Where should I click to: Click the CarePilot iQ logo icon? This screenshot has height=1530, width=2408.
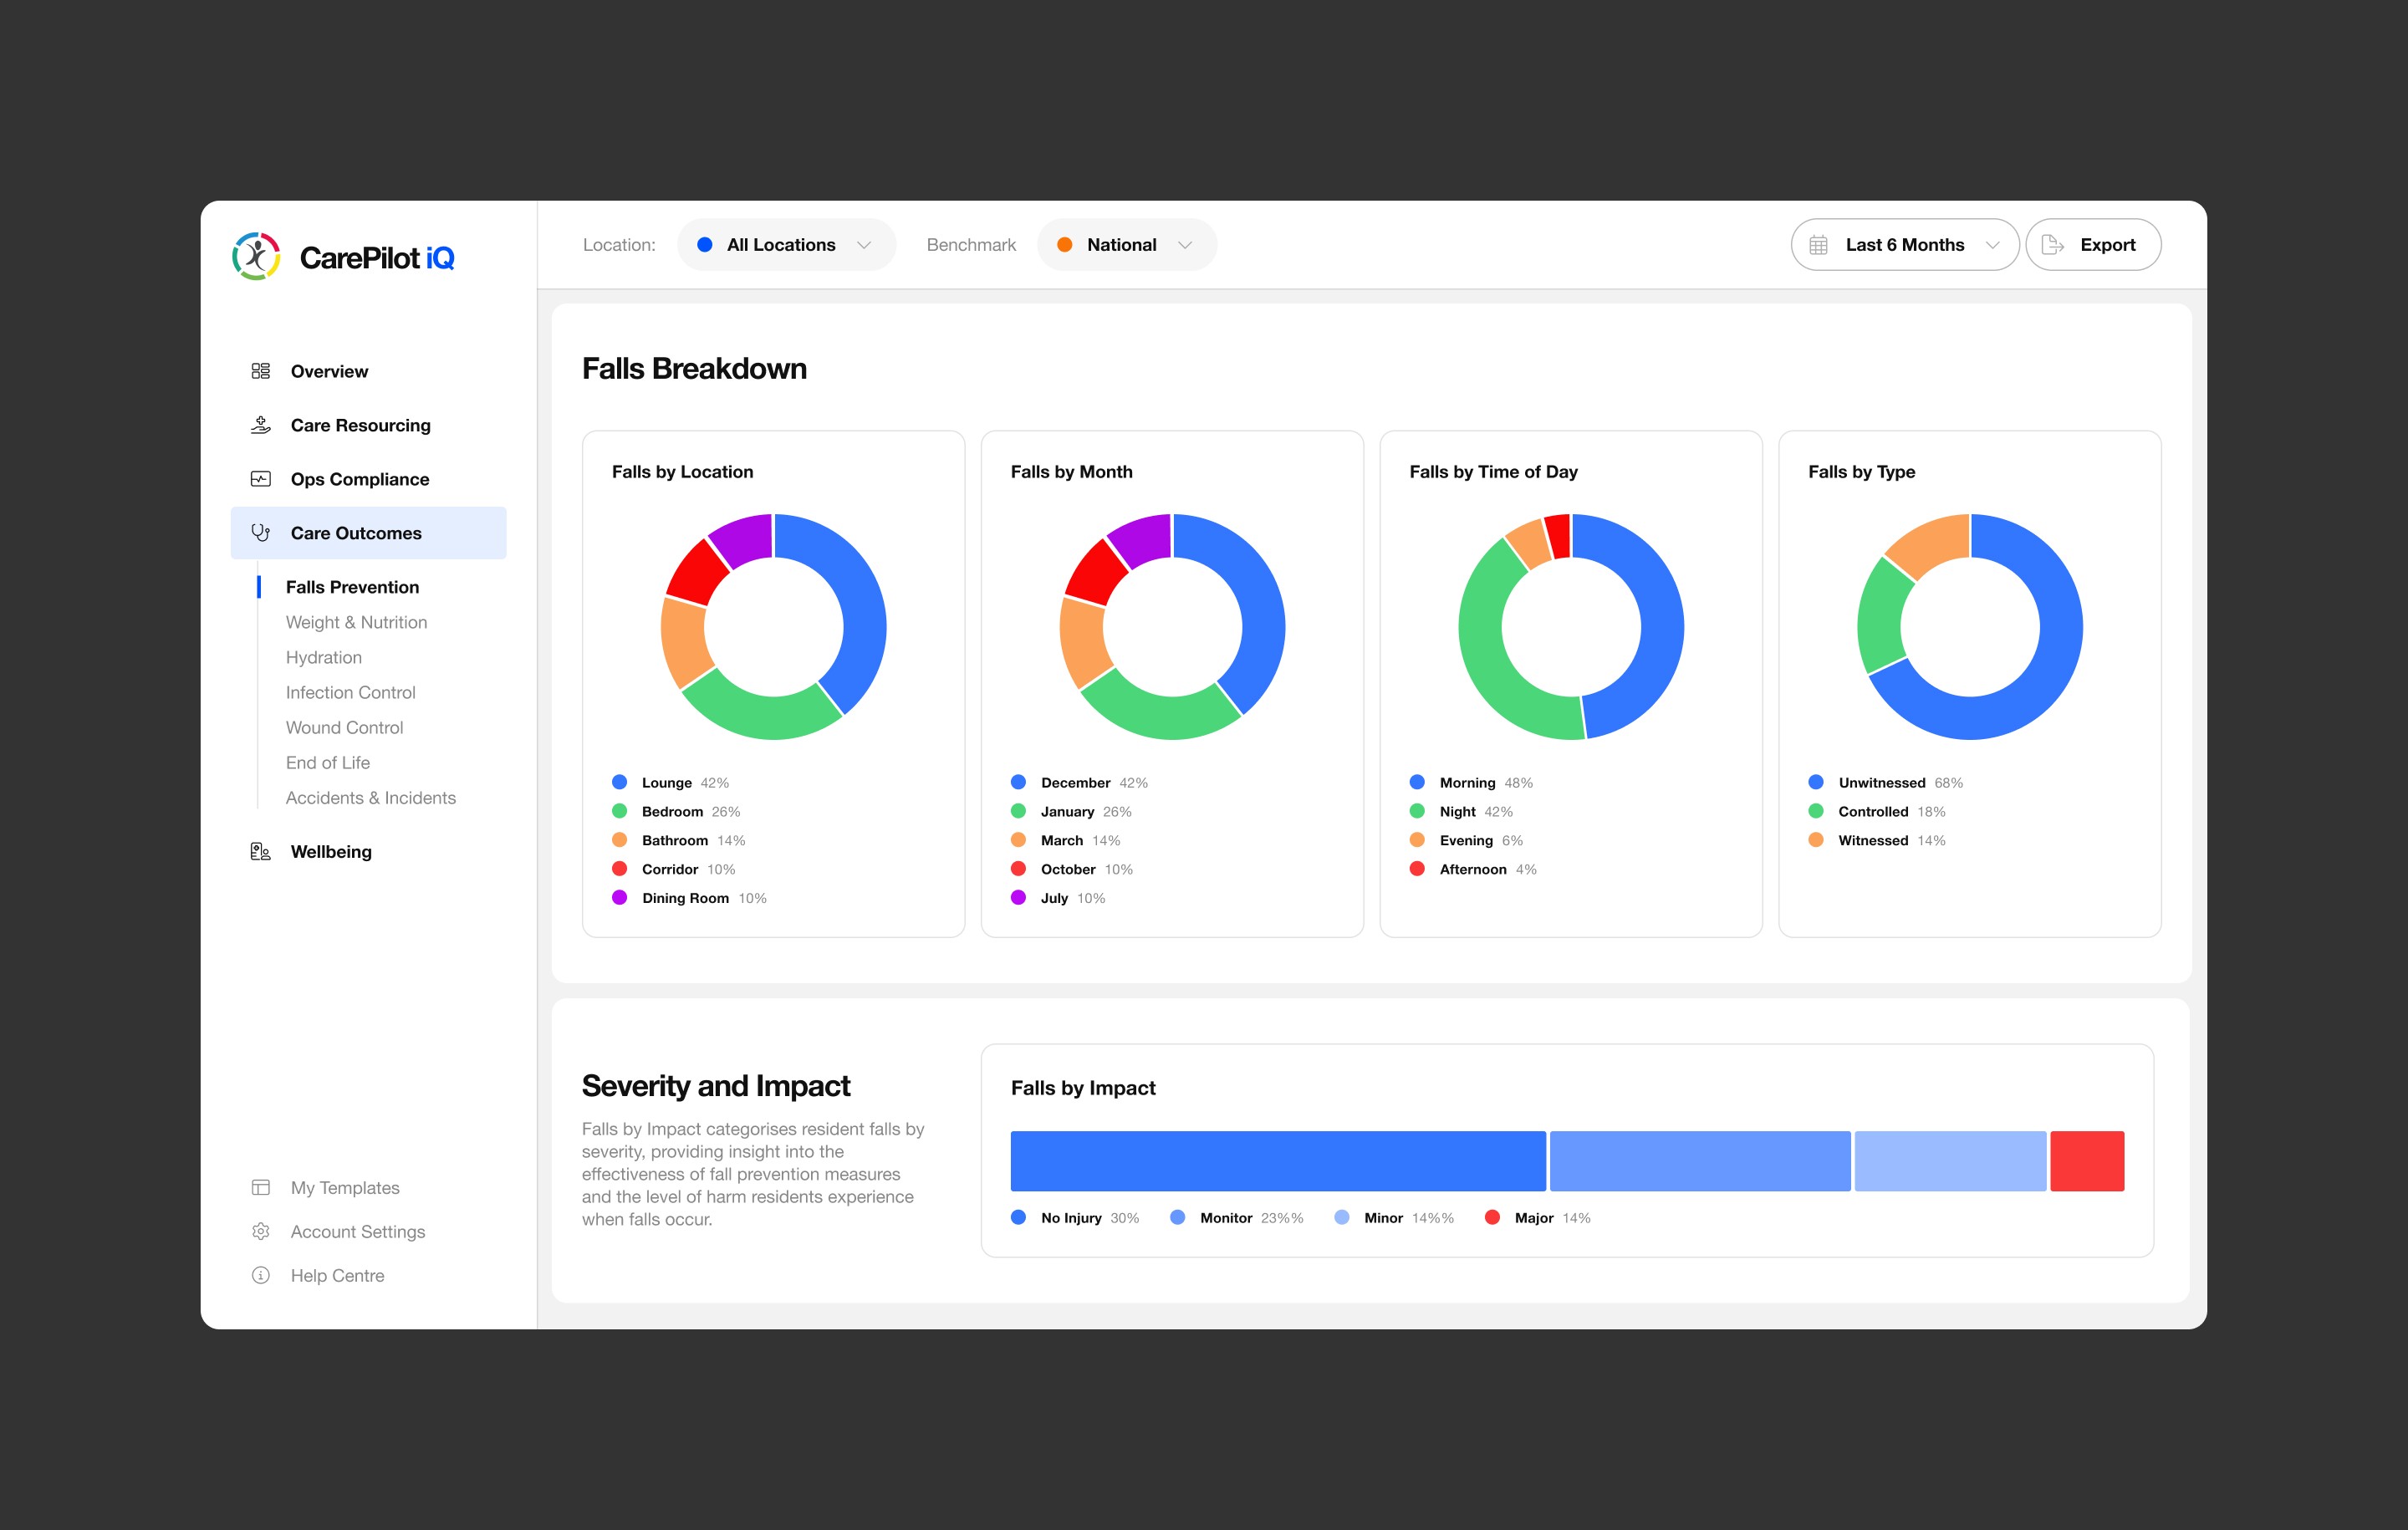point(256,257)
